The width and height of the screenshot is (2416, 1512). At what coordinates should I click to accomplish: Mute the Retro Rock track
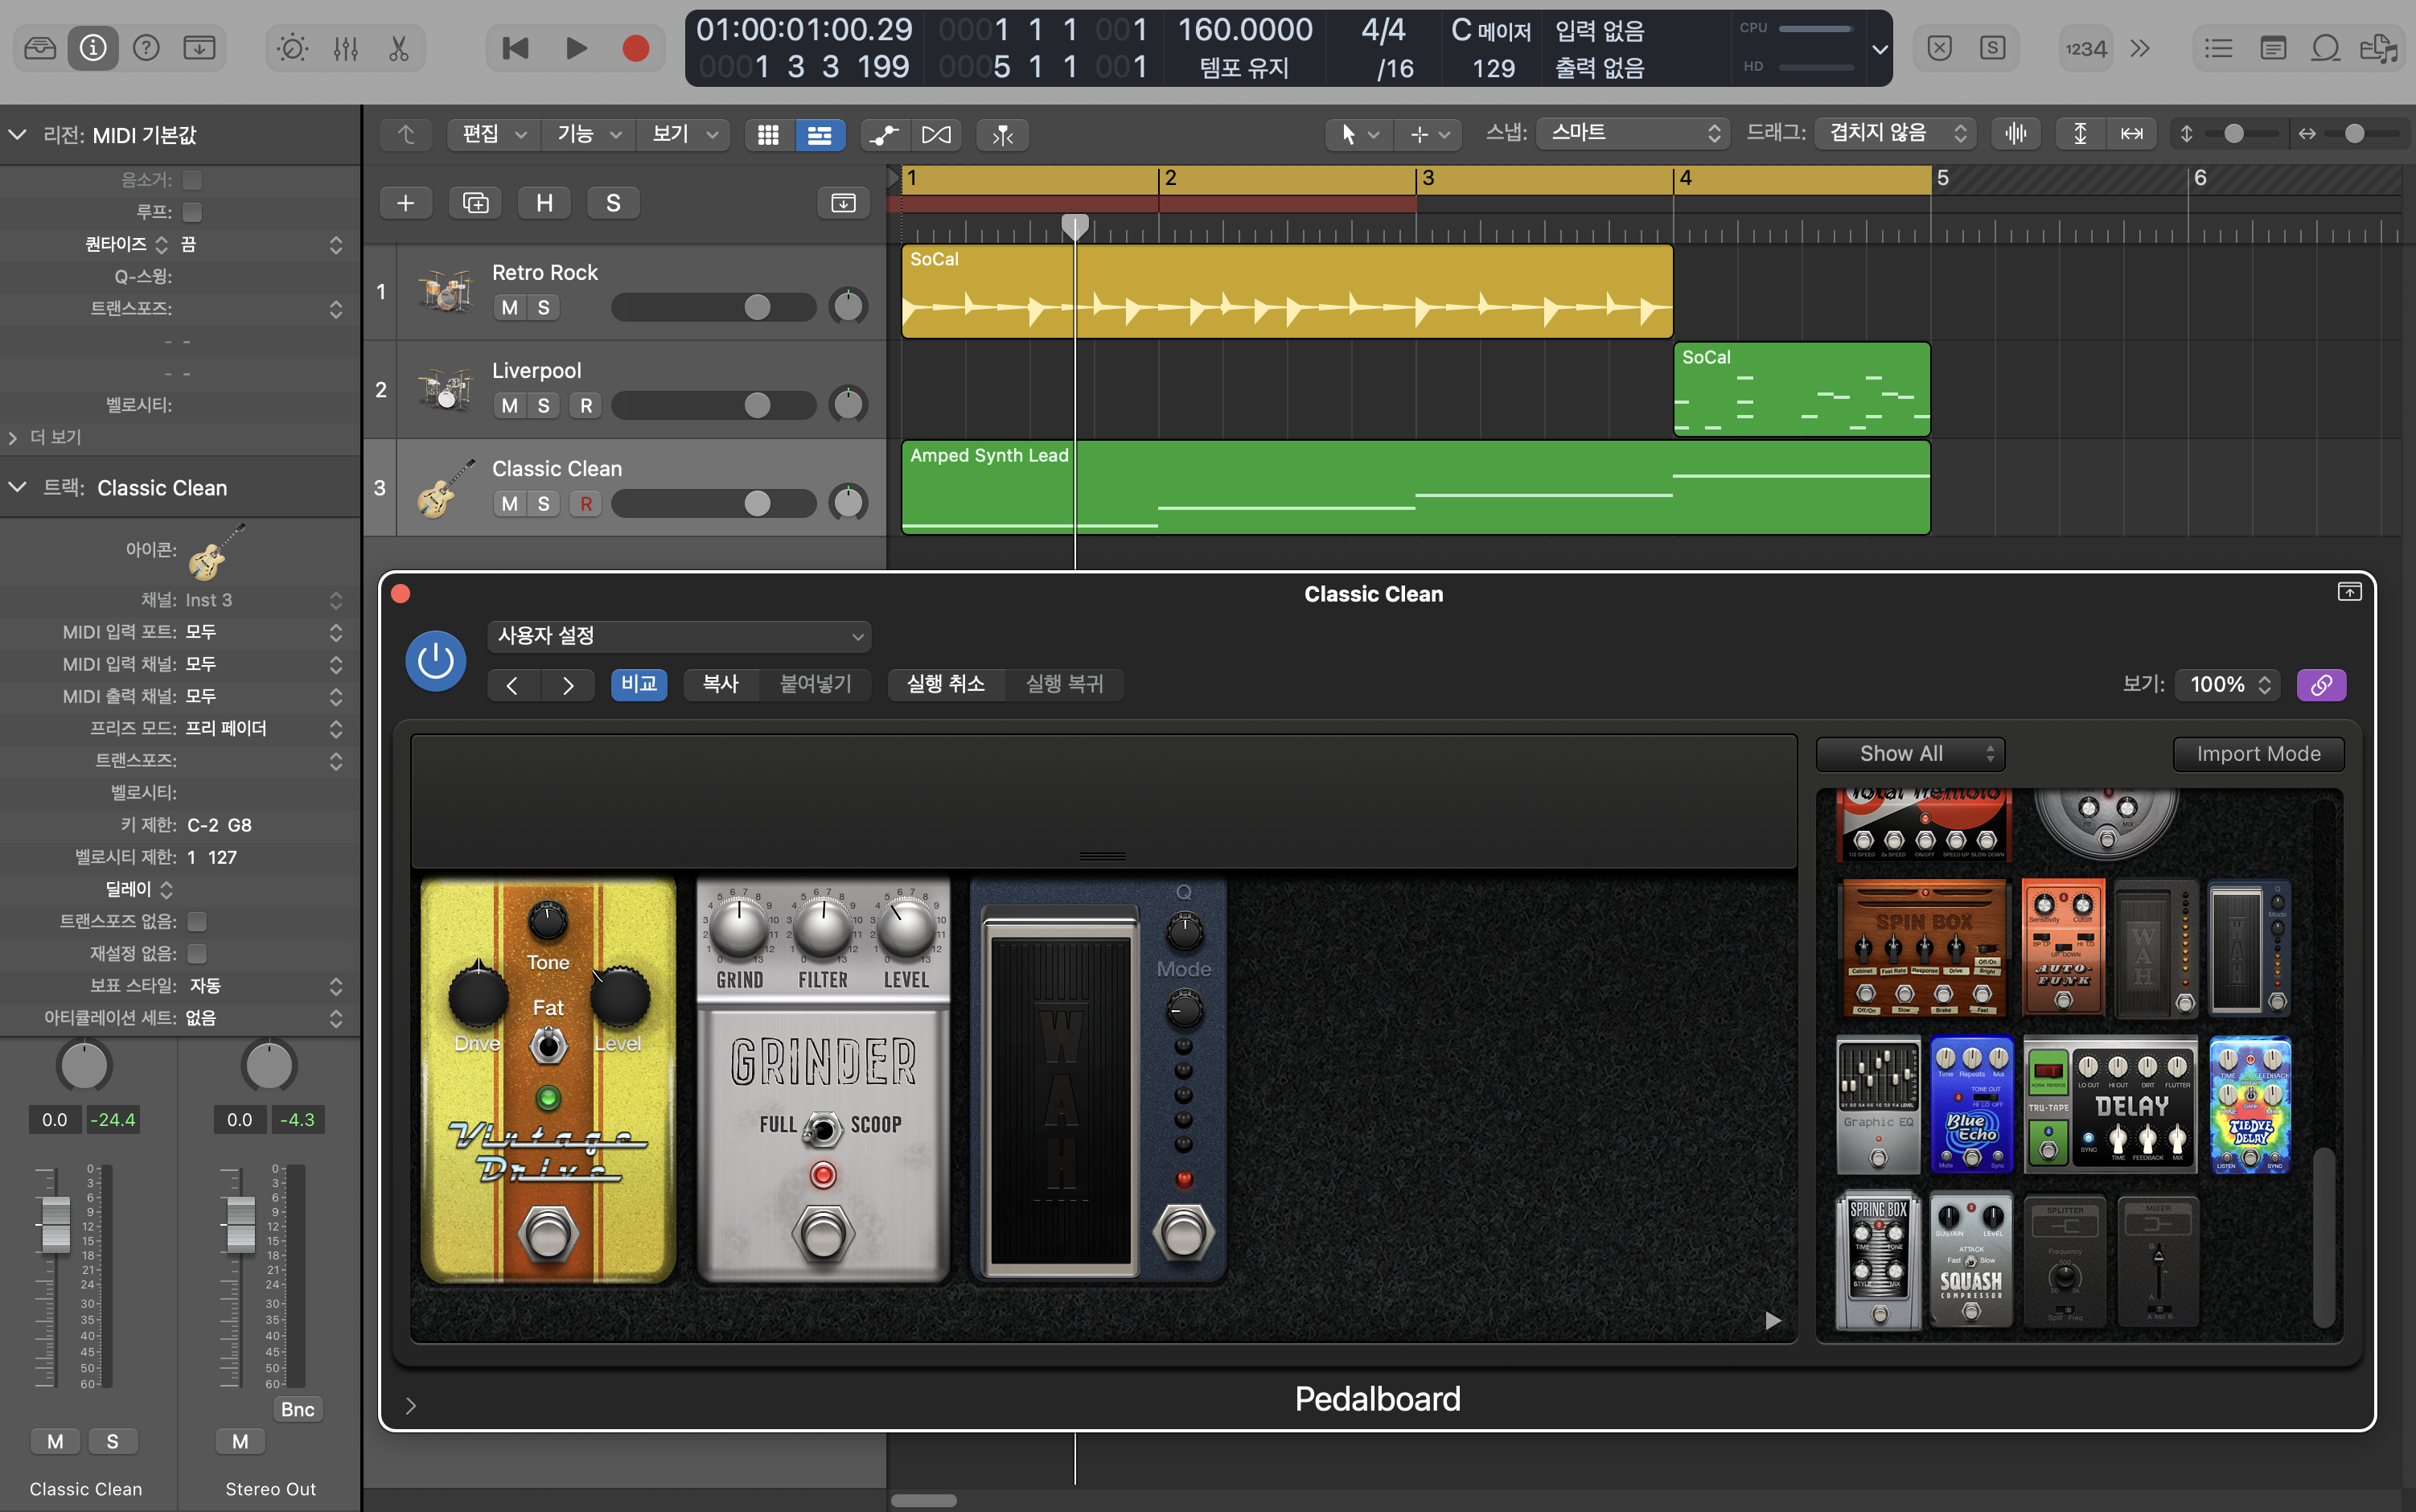tap(510, 308)
